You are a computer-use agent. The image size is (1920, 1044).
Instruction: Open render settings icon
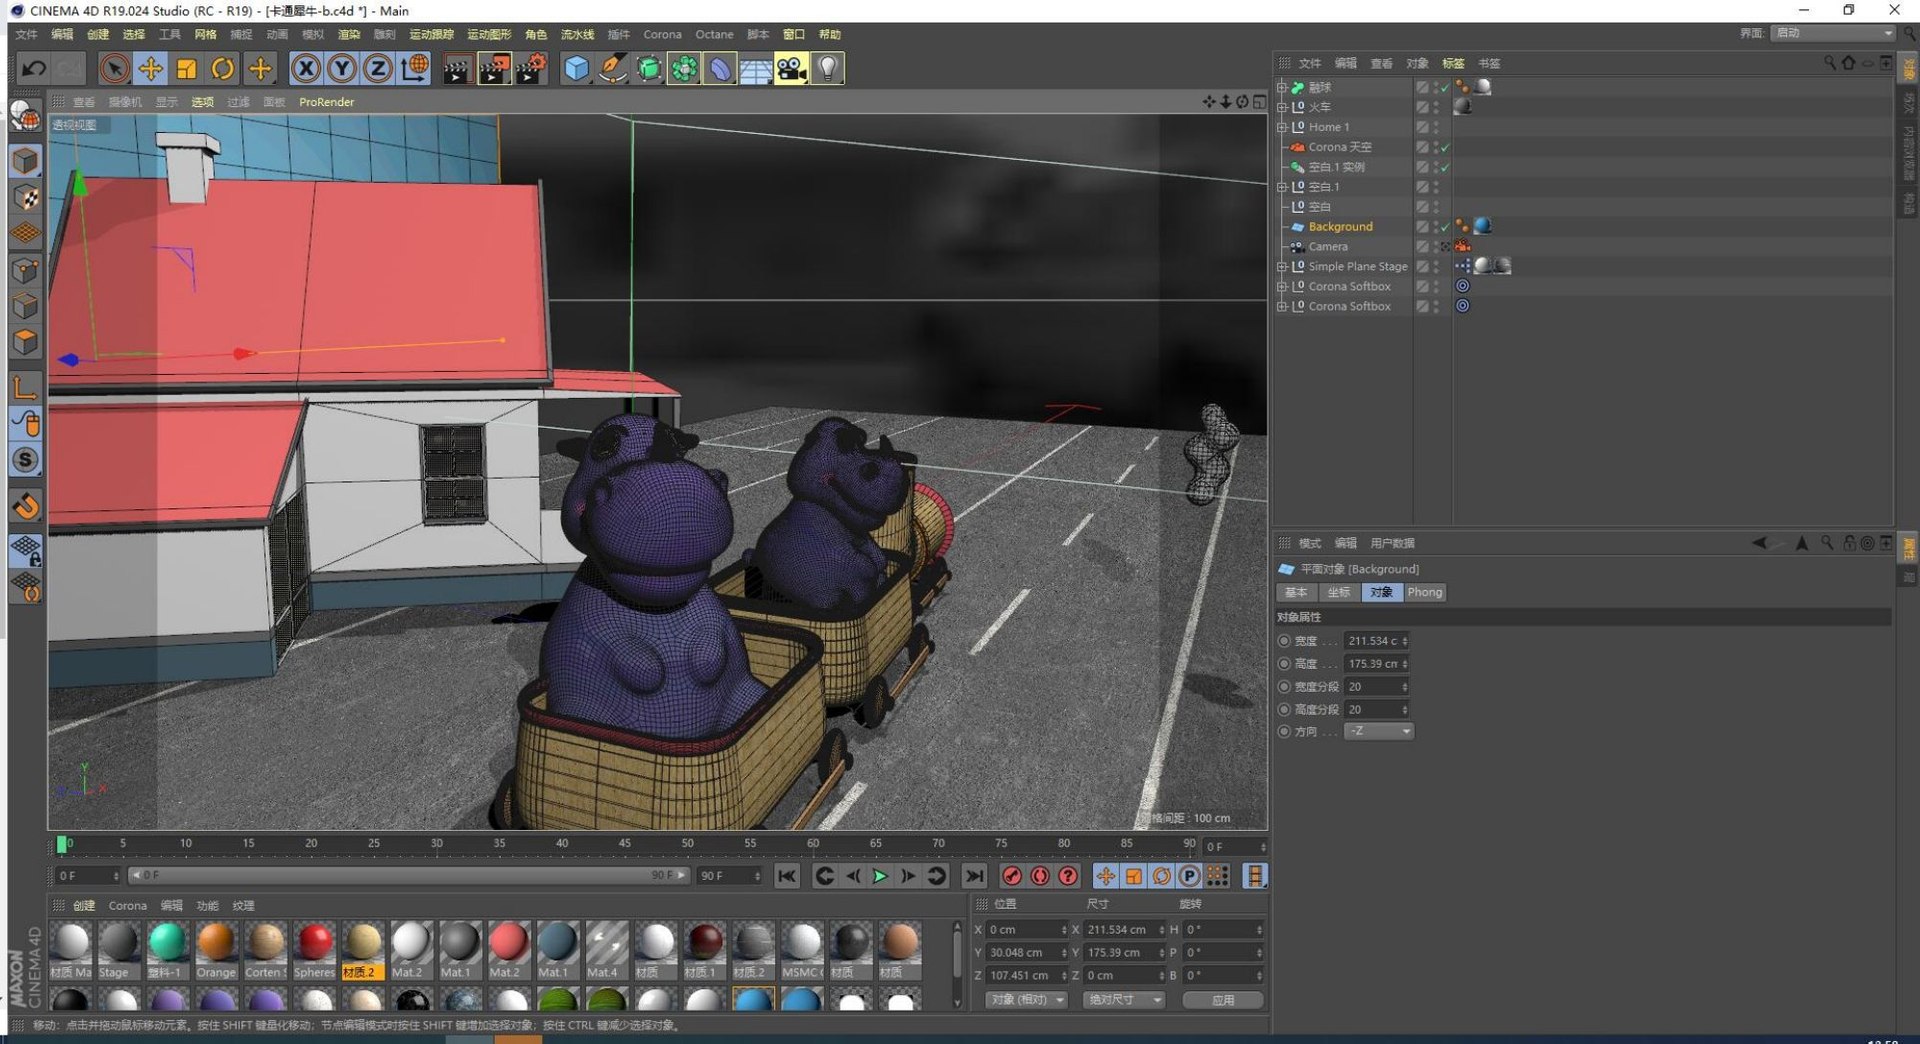pyautogui.click(x=530, y=68)
